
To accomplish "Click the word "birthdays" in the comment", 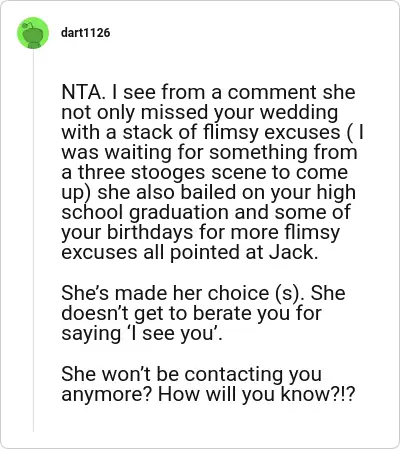I will coord(150,233).
